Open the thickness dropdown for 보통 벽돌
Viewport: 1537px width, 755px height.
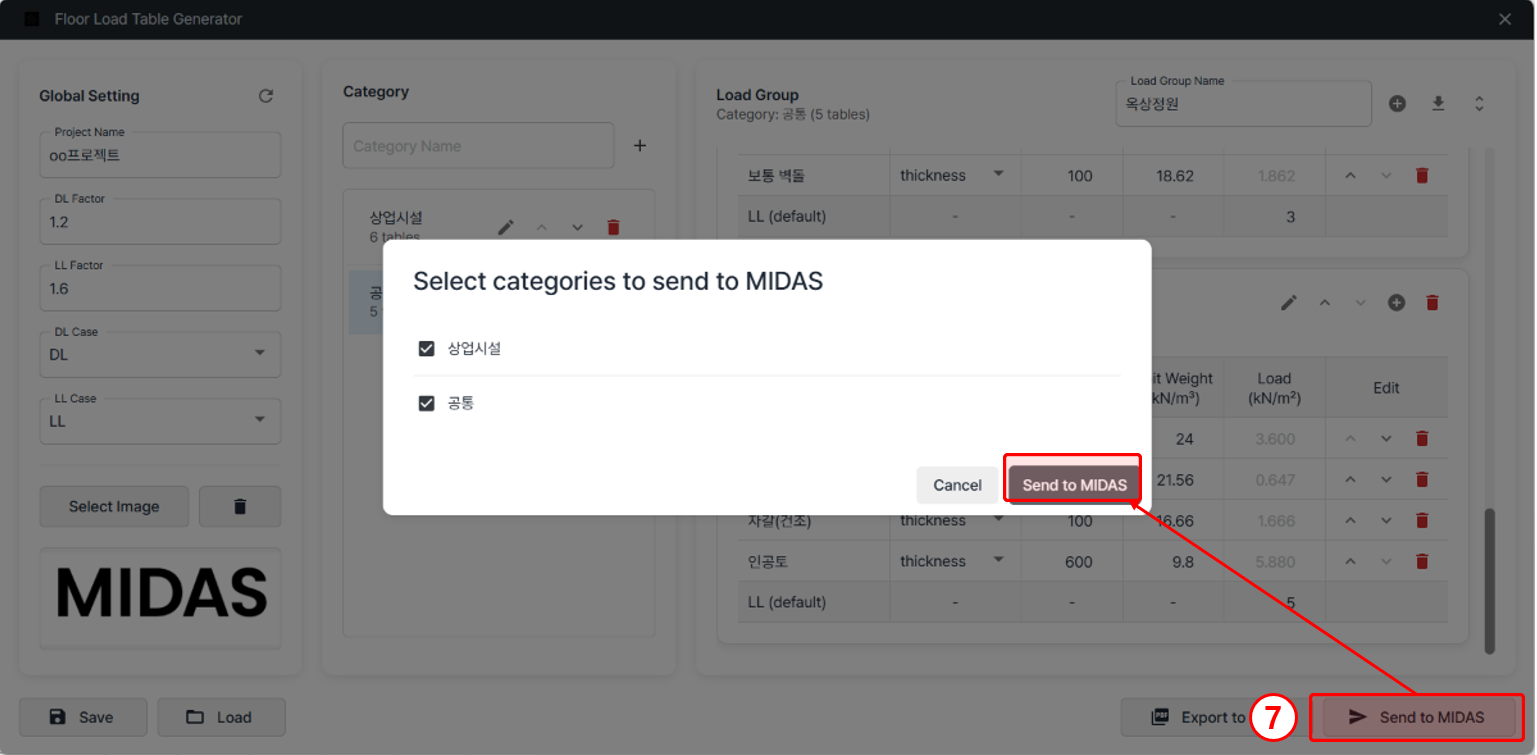click(953, 174)
